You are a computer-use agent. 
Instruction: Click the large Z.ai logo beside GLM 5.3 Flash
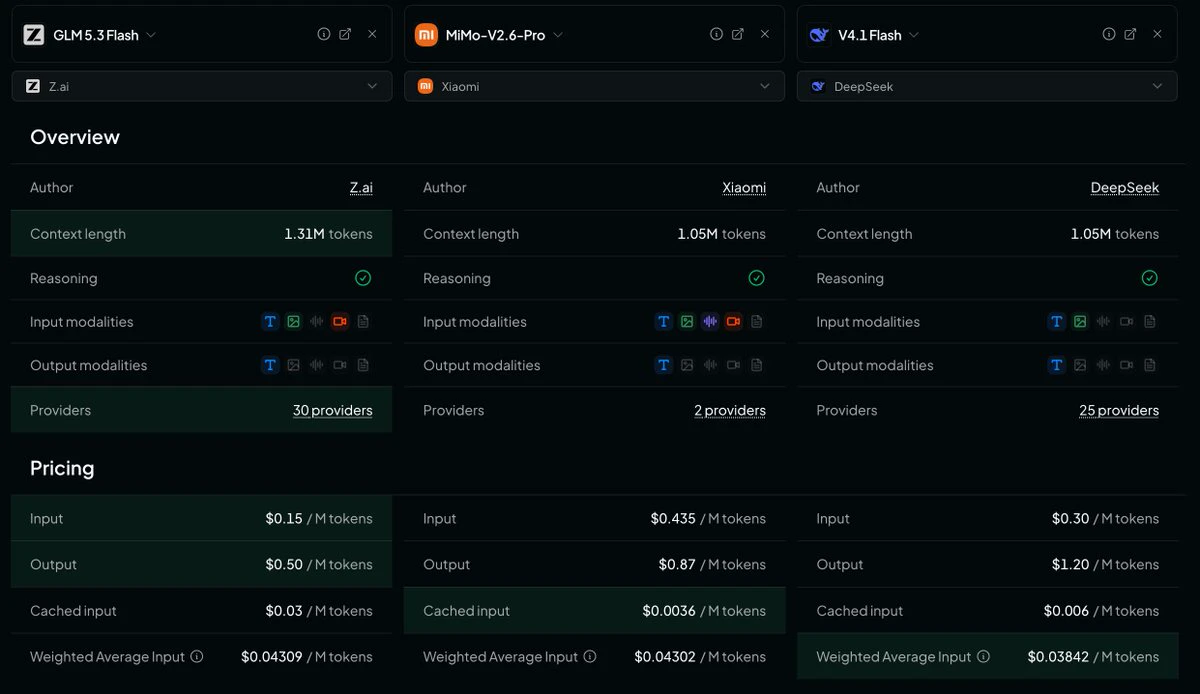point(34,35)
